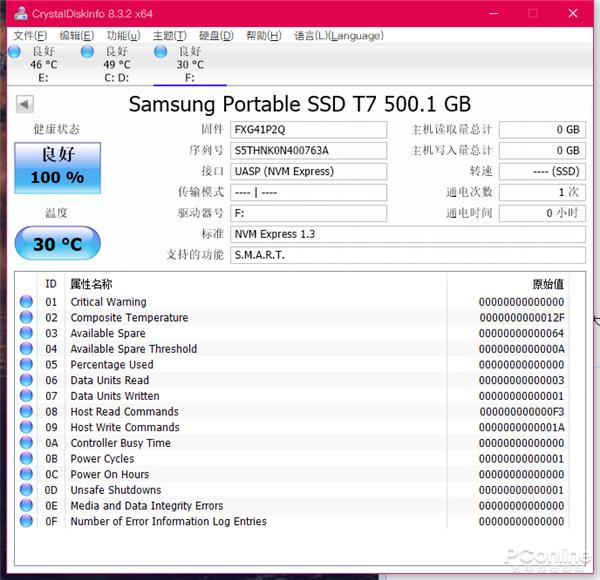Viewport: 600px width, 580px height.
Task: Click the status orb for Available Spare Threshold
Action: pos(26,349)
